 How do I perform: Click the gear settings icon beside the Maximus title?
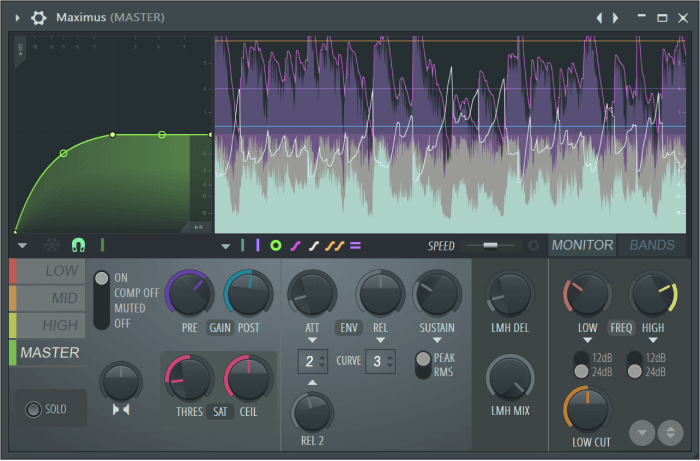[x=38, y=18]
